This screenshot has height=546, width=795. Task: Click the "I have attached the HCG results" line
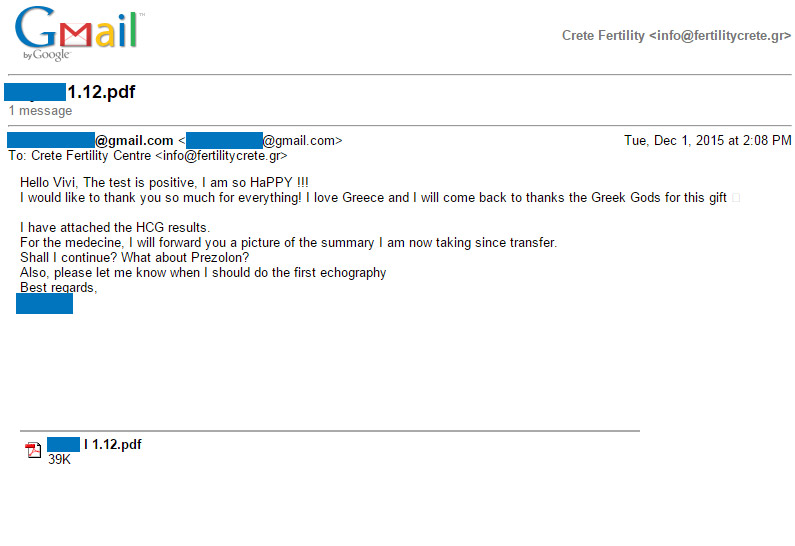115,228
